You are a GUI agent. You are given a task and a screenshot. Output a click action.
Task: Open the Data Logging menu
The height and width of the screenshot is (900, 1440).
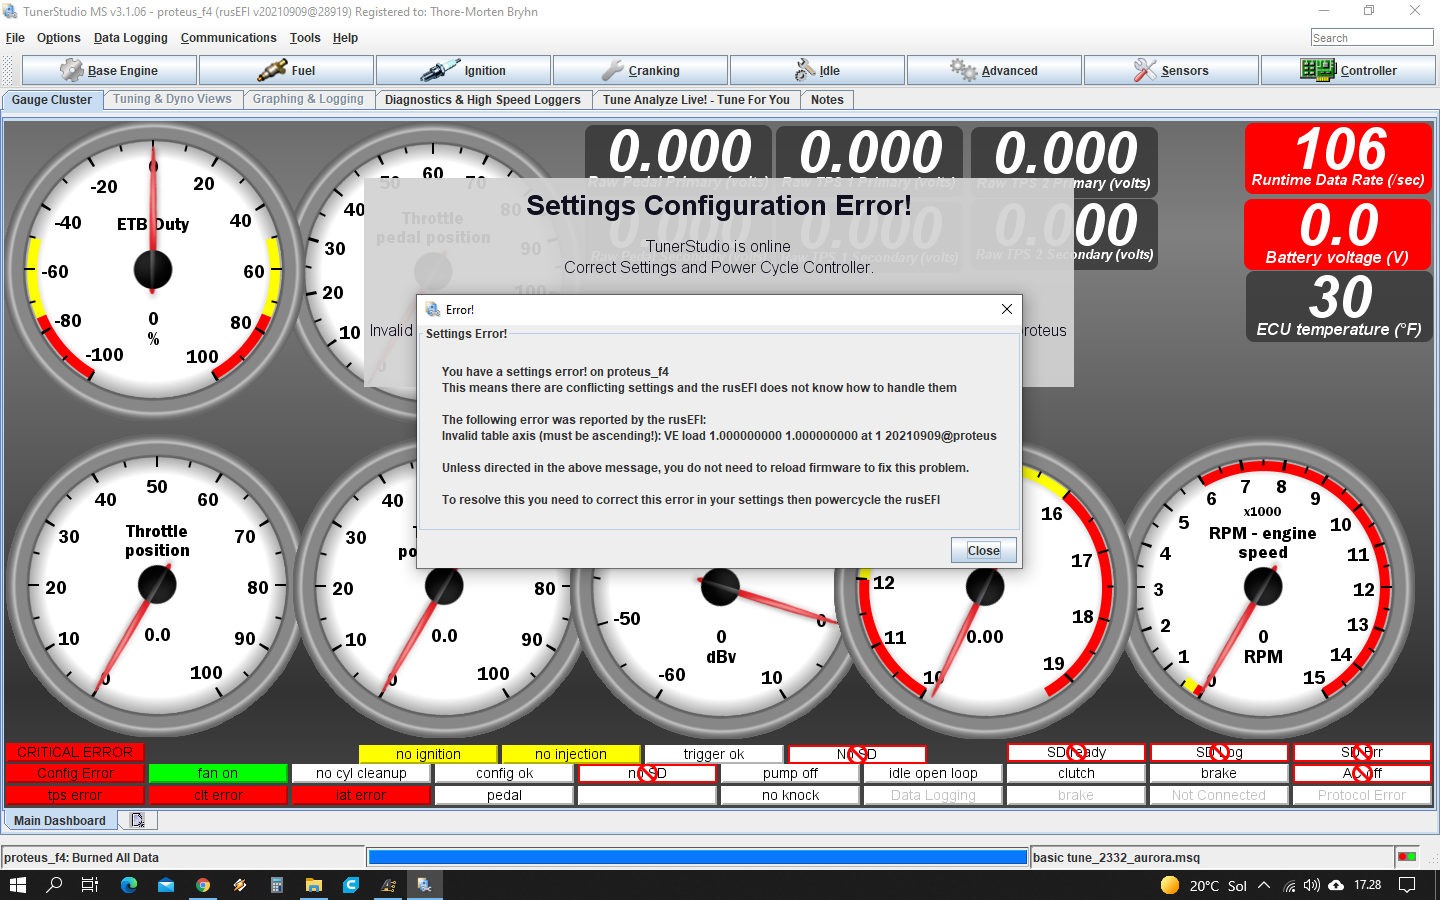point(131,38)
